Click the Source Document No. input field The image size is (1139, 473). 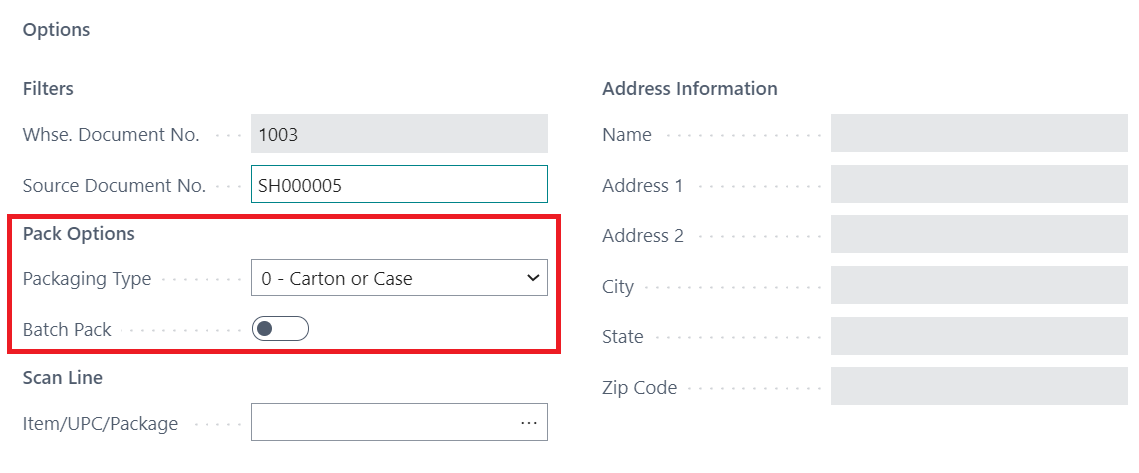point(399,185)
